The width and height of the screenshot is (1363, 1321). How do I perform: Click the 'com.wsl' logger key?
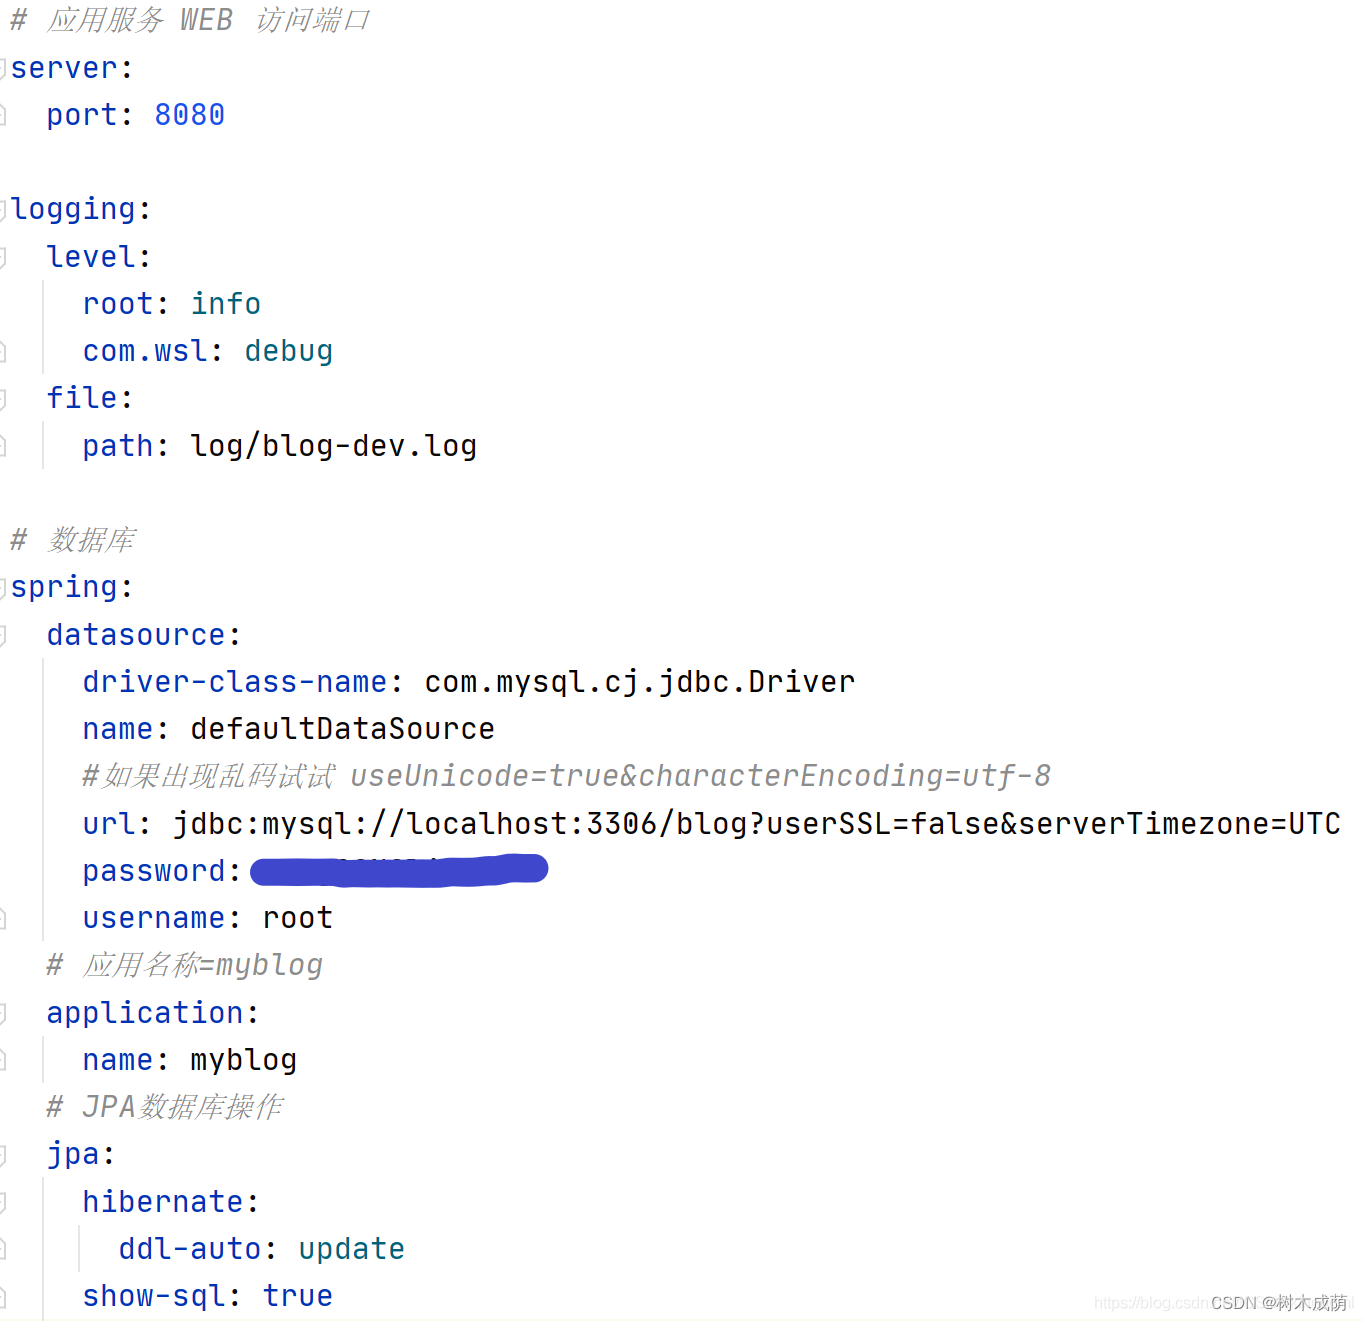[x=145, y=351]
